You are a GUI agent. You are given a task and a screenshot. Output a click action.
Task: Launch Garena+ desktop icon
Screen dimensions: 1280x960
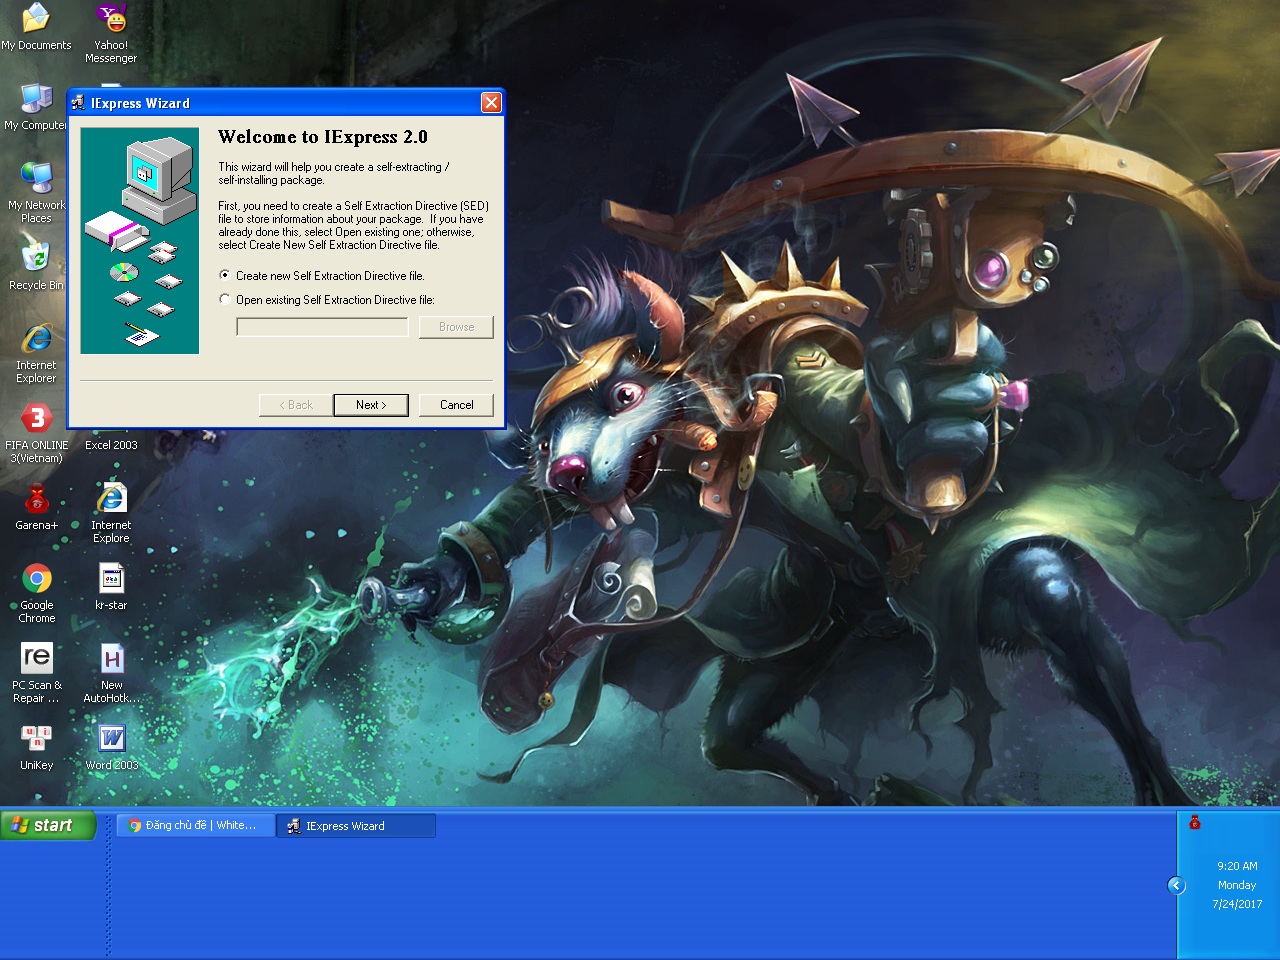pos(36,506)
